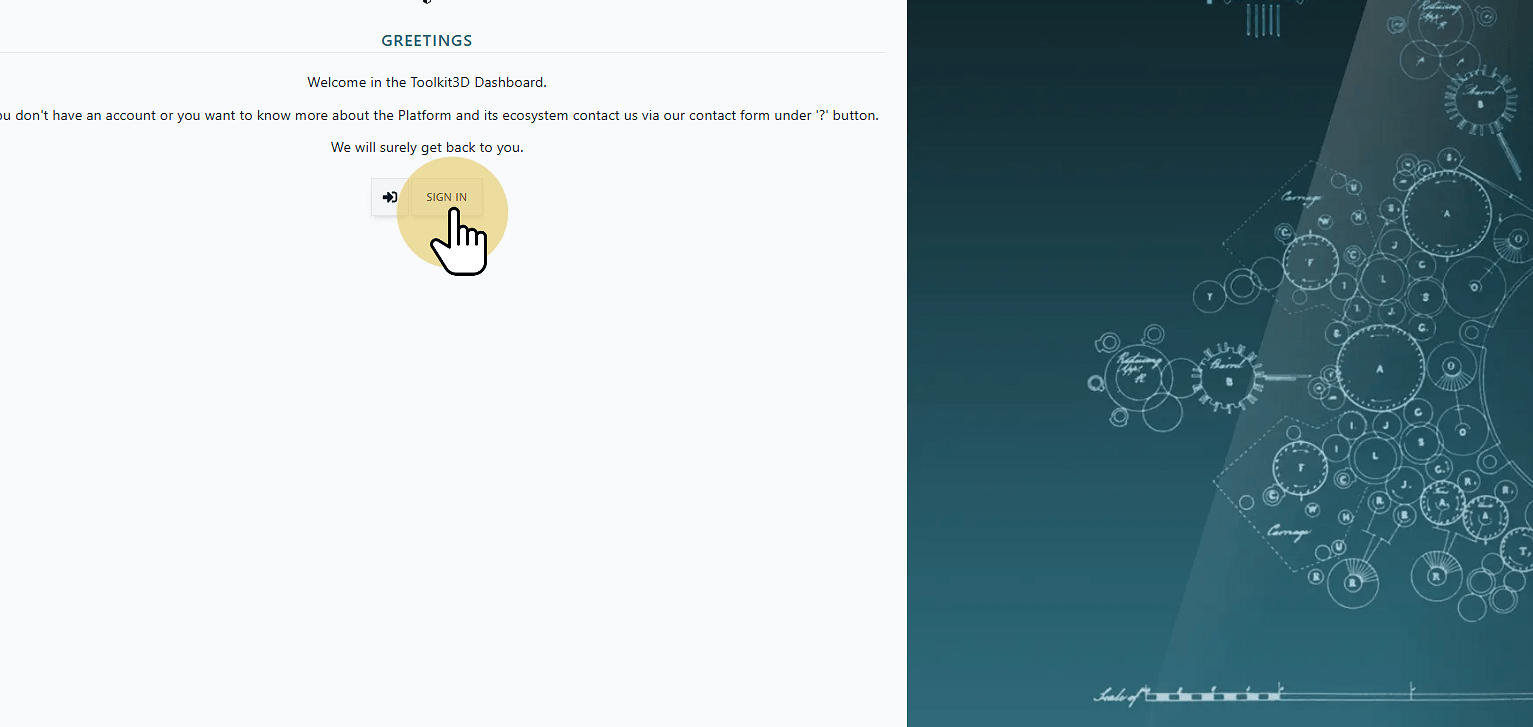Click Retaining label beside horizontal-rod Barrel B
The image size is (1533, 727).
pyautogui.click(x=1137, y=365)
